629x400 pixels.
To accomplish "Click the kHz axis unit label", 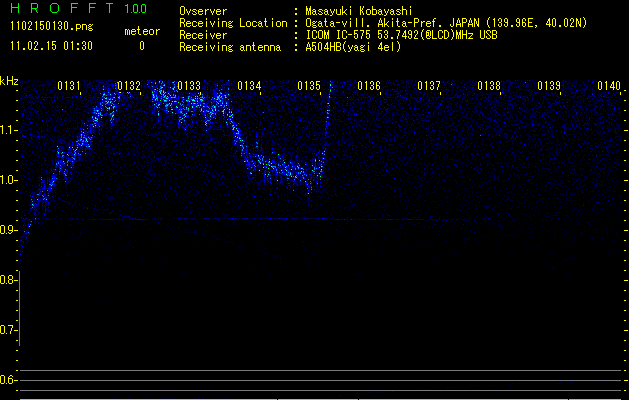I will 9,81.
